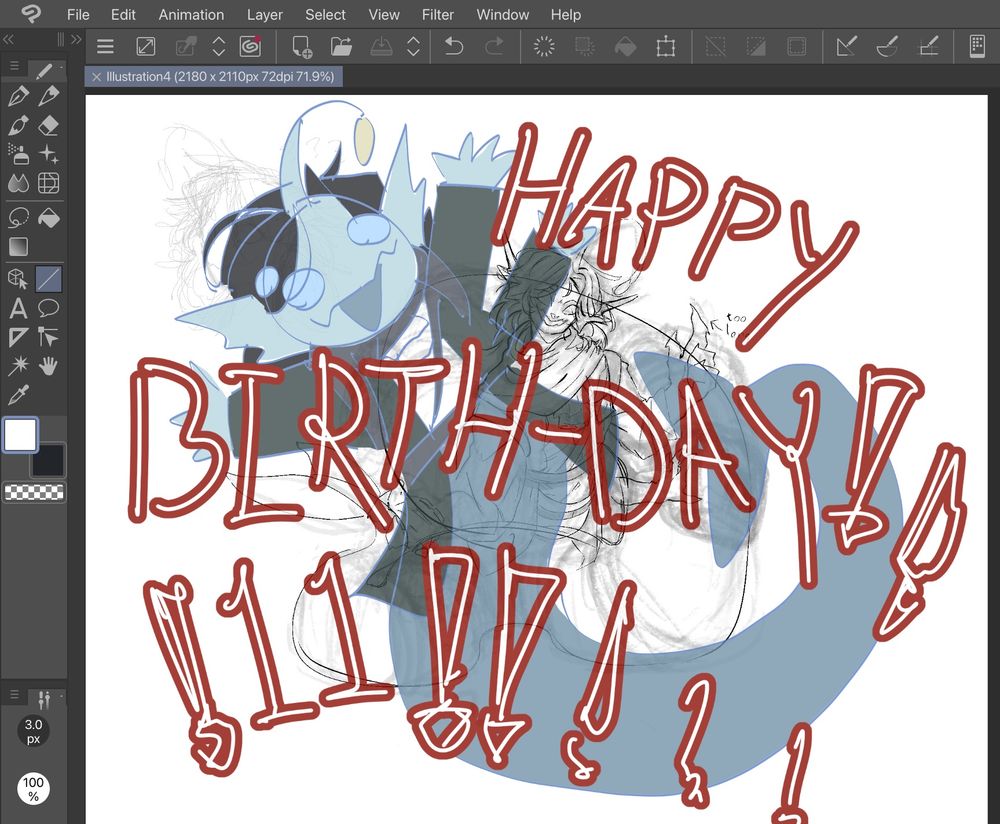
Task: Open the Clip Studio logo menu
Action: coord(31,13)
